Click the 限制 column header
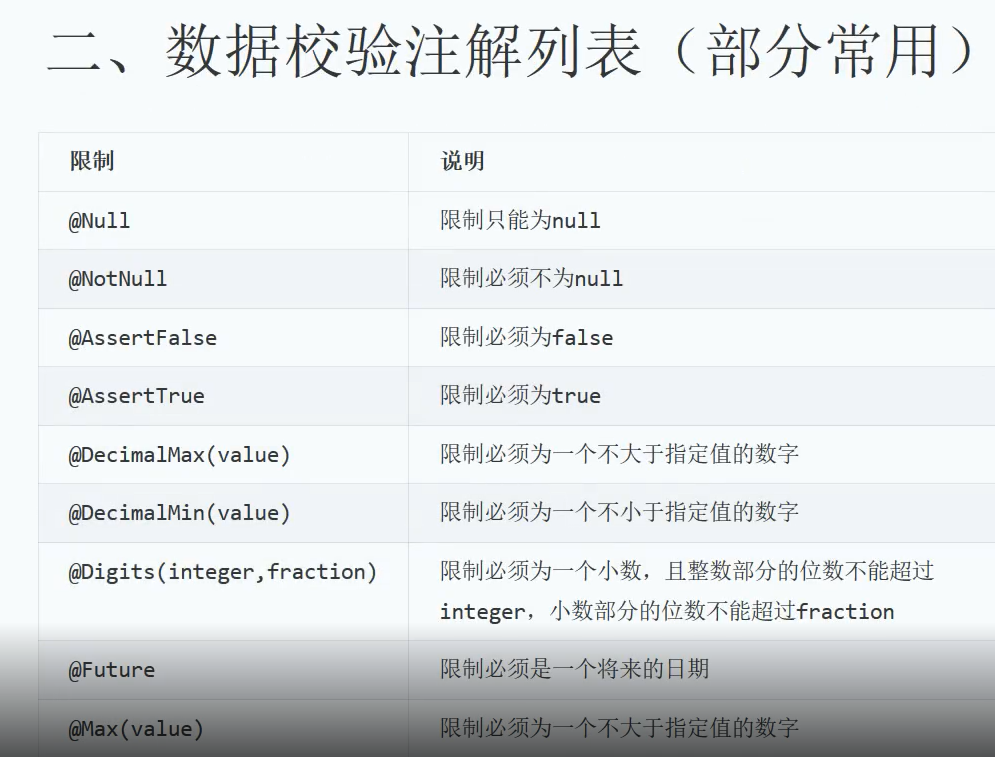Image resolution: width=995 pixels, height=757 pixels. pyautogui.click(x=92, y=161)
